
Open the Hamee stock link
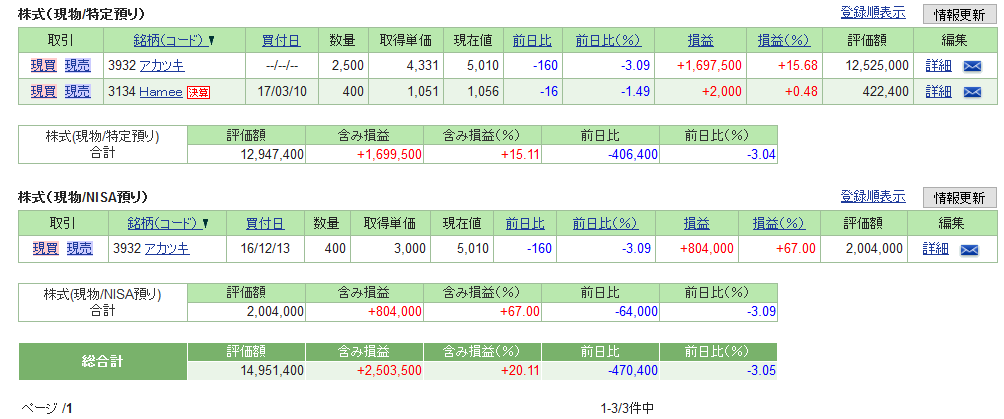(x=161, y=92)
